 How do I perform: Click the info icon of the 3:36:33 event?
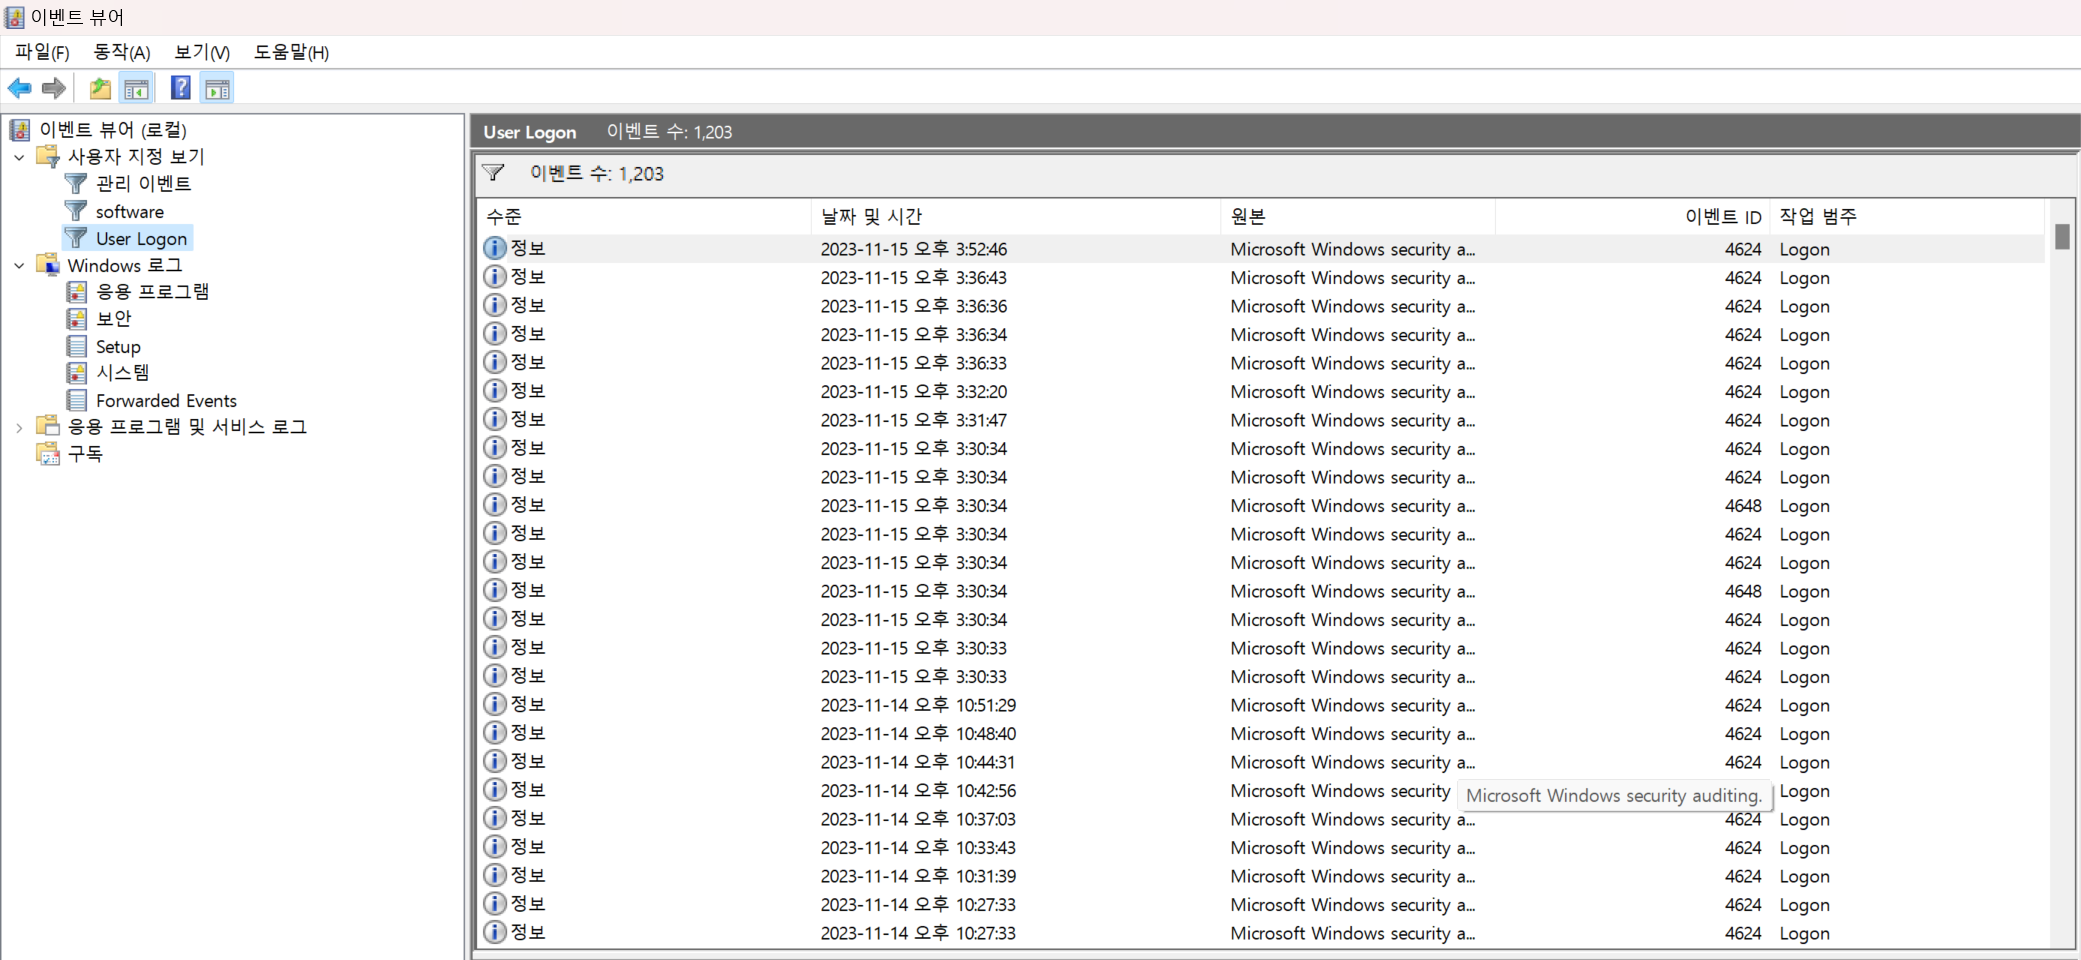point(495,362)
